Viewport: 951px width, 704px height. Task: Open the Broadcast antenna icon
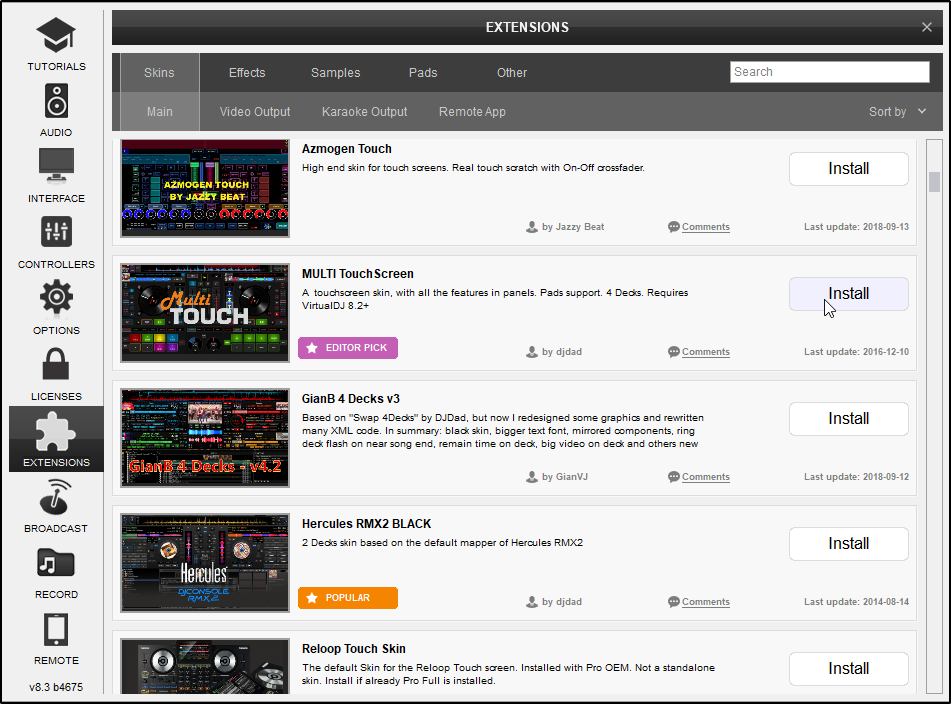[x=56, y=497]
